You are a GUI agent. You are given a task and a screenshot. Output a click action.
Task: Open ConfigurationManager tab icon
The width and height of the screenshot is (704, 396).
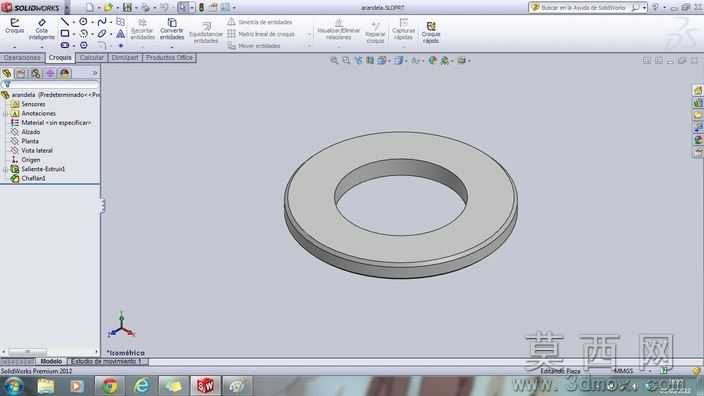coord(35,73)
